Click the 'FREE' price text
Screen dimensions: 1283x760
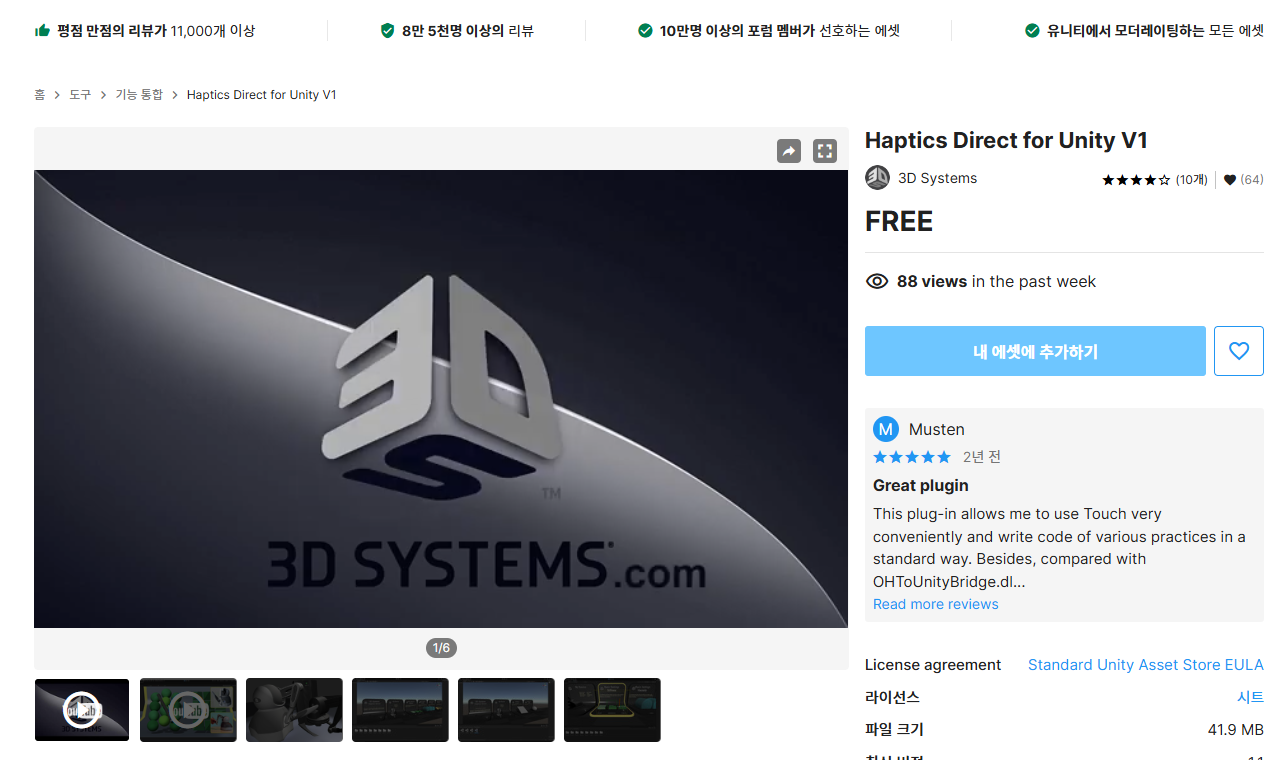coord(899,222)
